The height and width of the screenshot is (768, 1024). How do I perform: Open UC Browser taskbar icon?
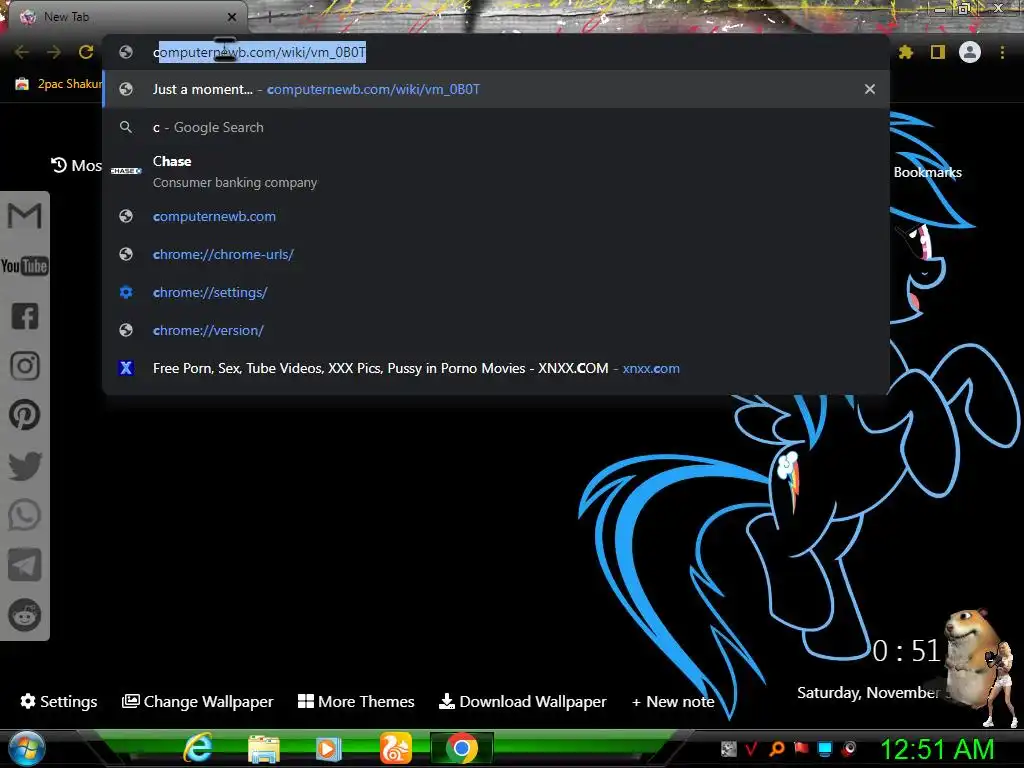tap(396, 748)
